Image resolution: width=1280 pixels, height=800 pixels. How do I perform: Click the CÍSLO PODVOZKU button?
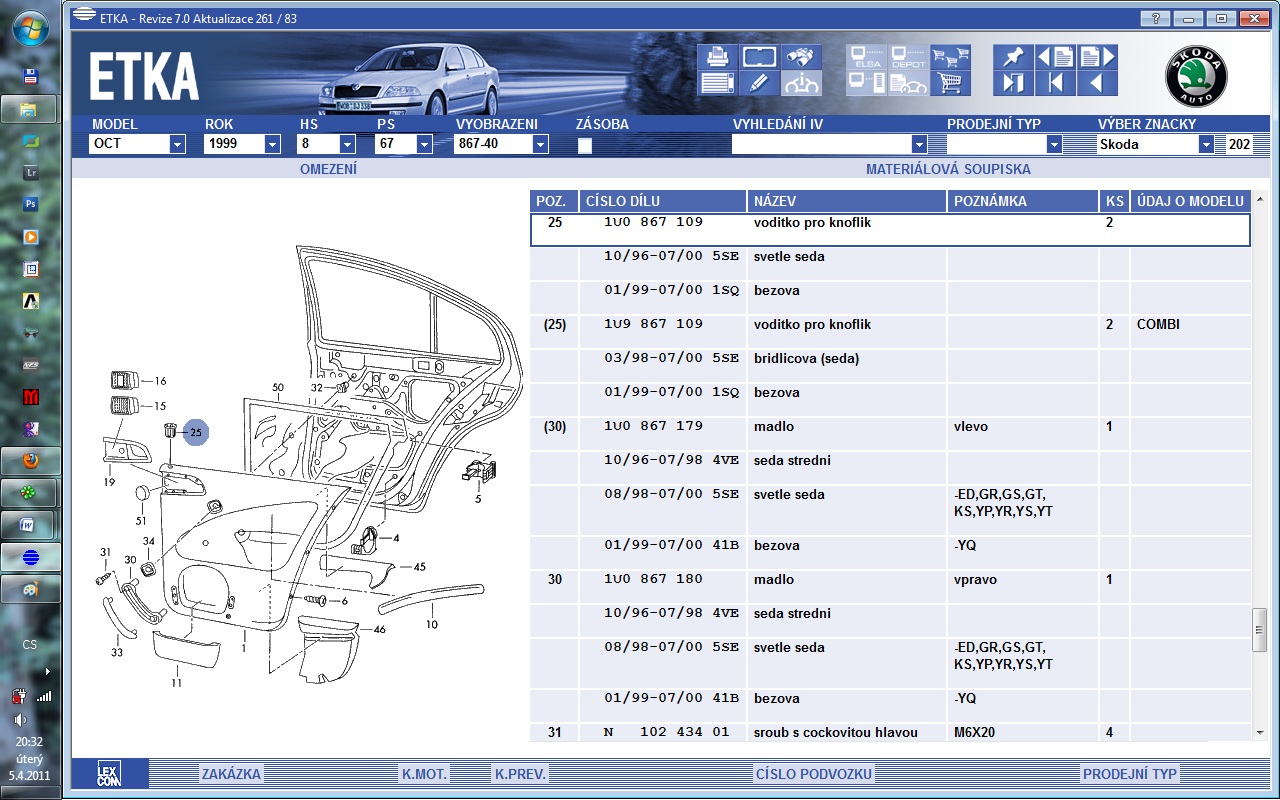[814, 774]
